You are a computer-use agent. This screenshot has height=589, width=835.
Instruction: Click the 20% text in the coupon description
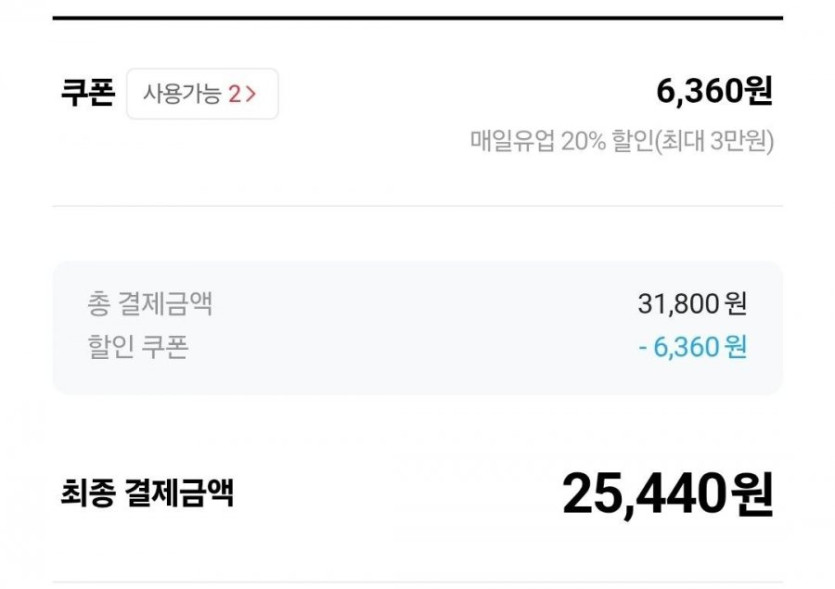[x=583, y=141]
